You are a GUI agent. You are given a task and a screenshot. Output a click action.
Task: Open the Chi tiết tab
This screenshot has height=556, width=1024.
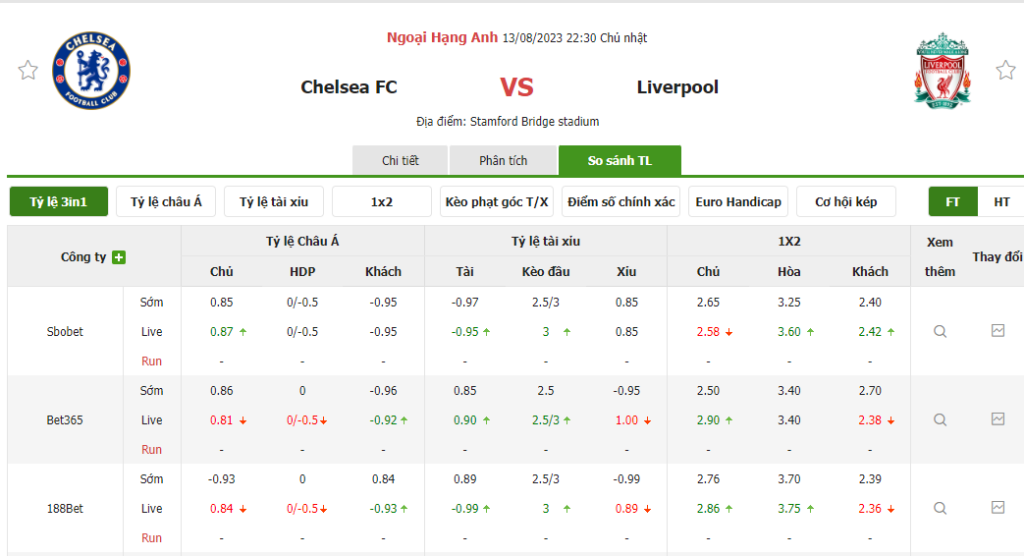400,161
